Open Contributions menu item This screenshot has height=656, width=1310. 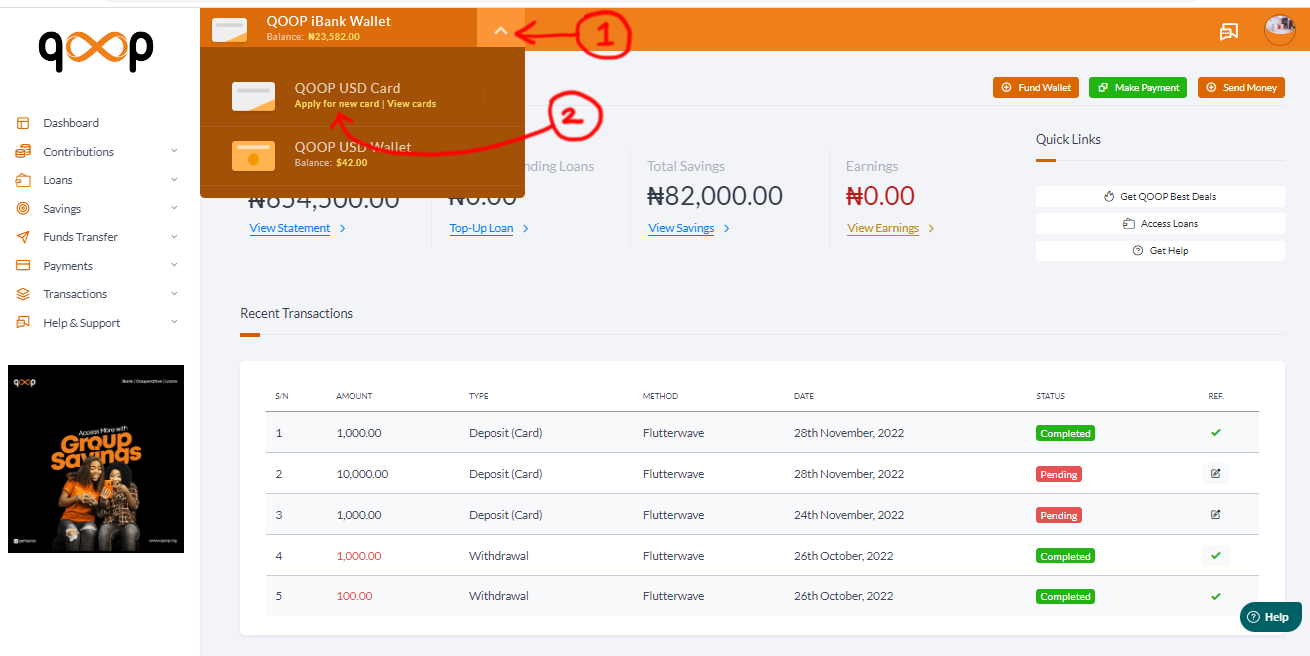78,152
